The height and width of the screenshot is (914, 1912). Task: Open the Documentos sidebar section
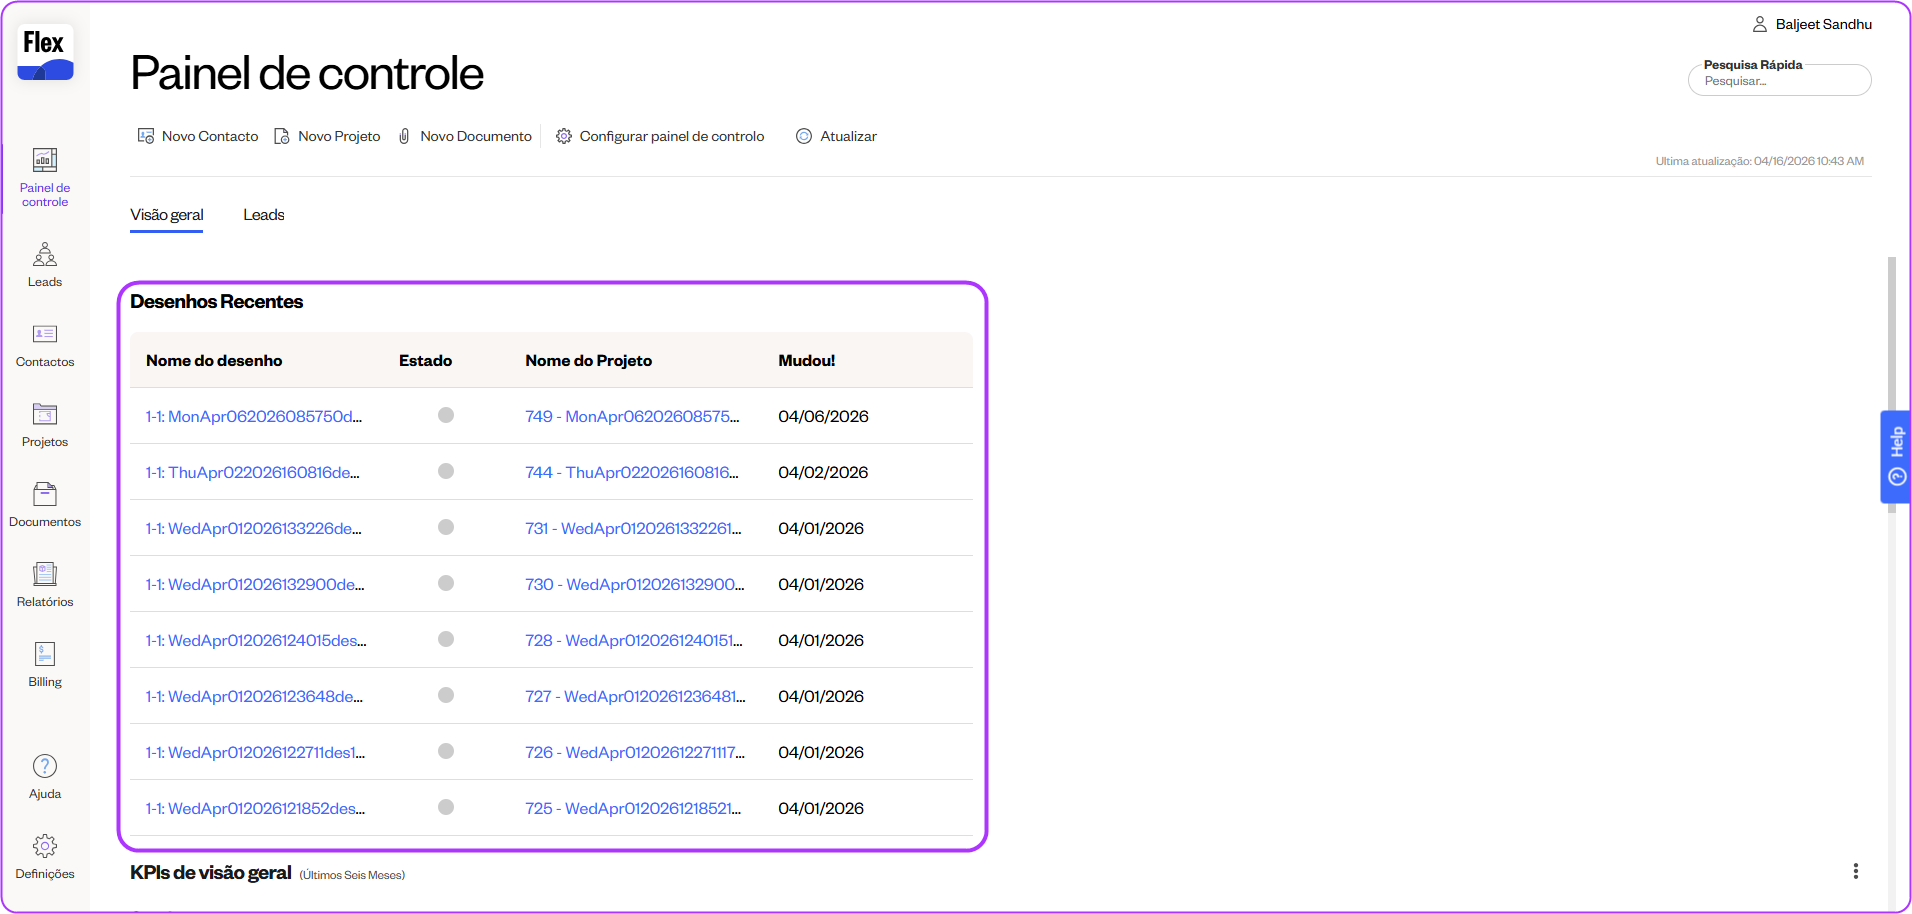(45, 504)
